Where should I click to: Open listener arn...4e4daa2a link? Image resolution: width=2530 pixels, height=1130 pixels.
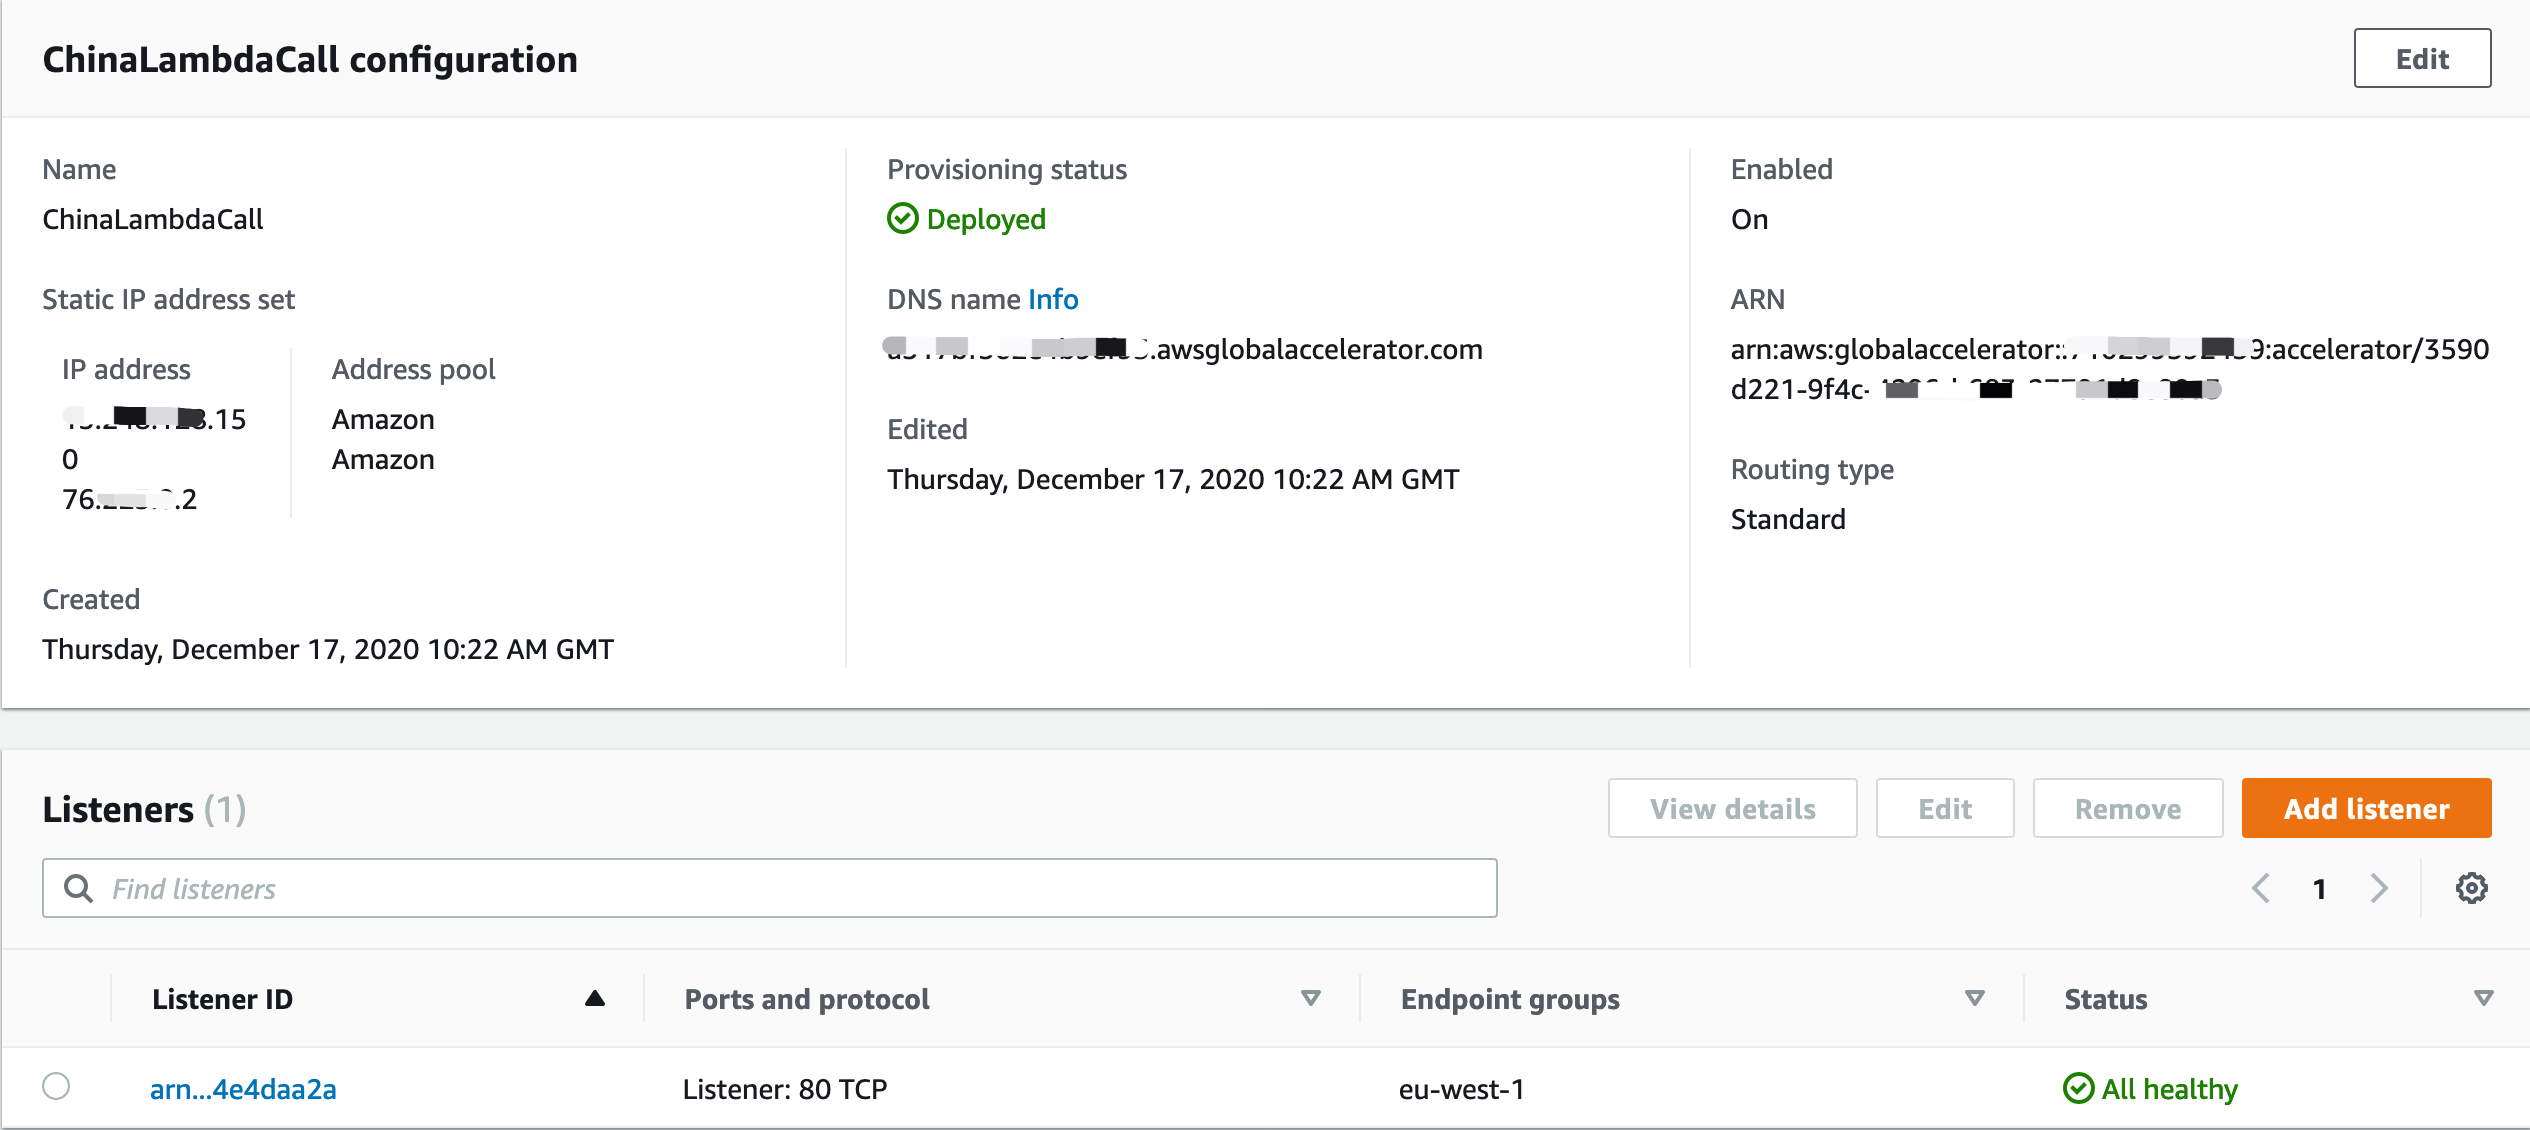click(x=243, y=1089)
